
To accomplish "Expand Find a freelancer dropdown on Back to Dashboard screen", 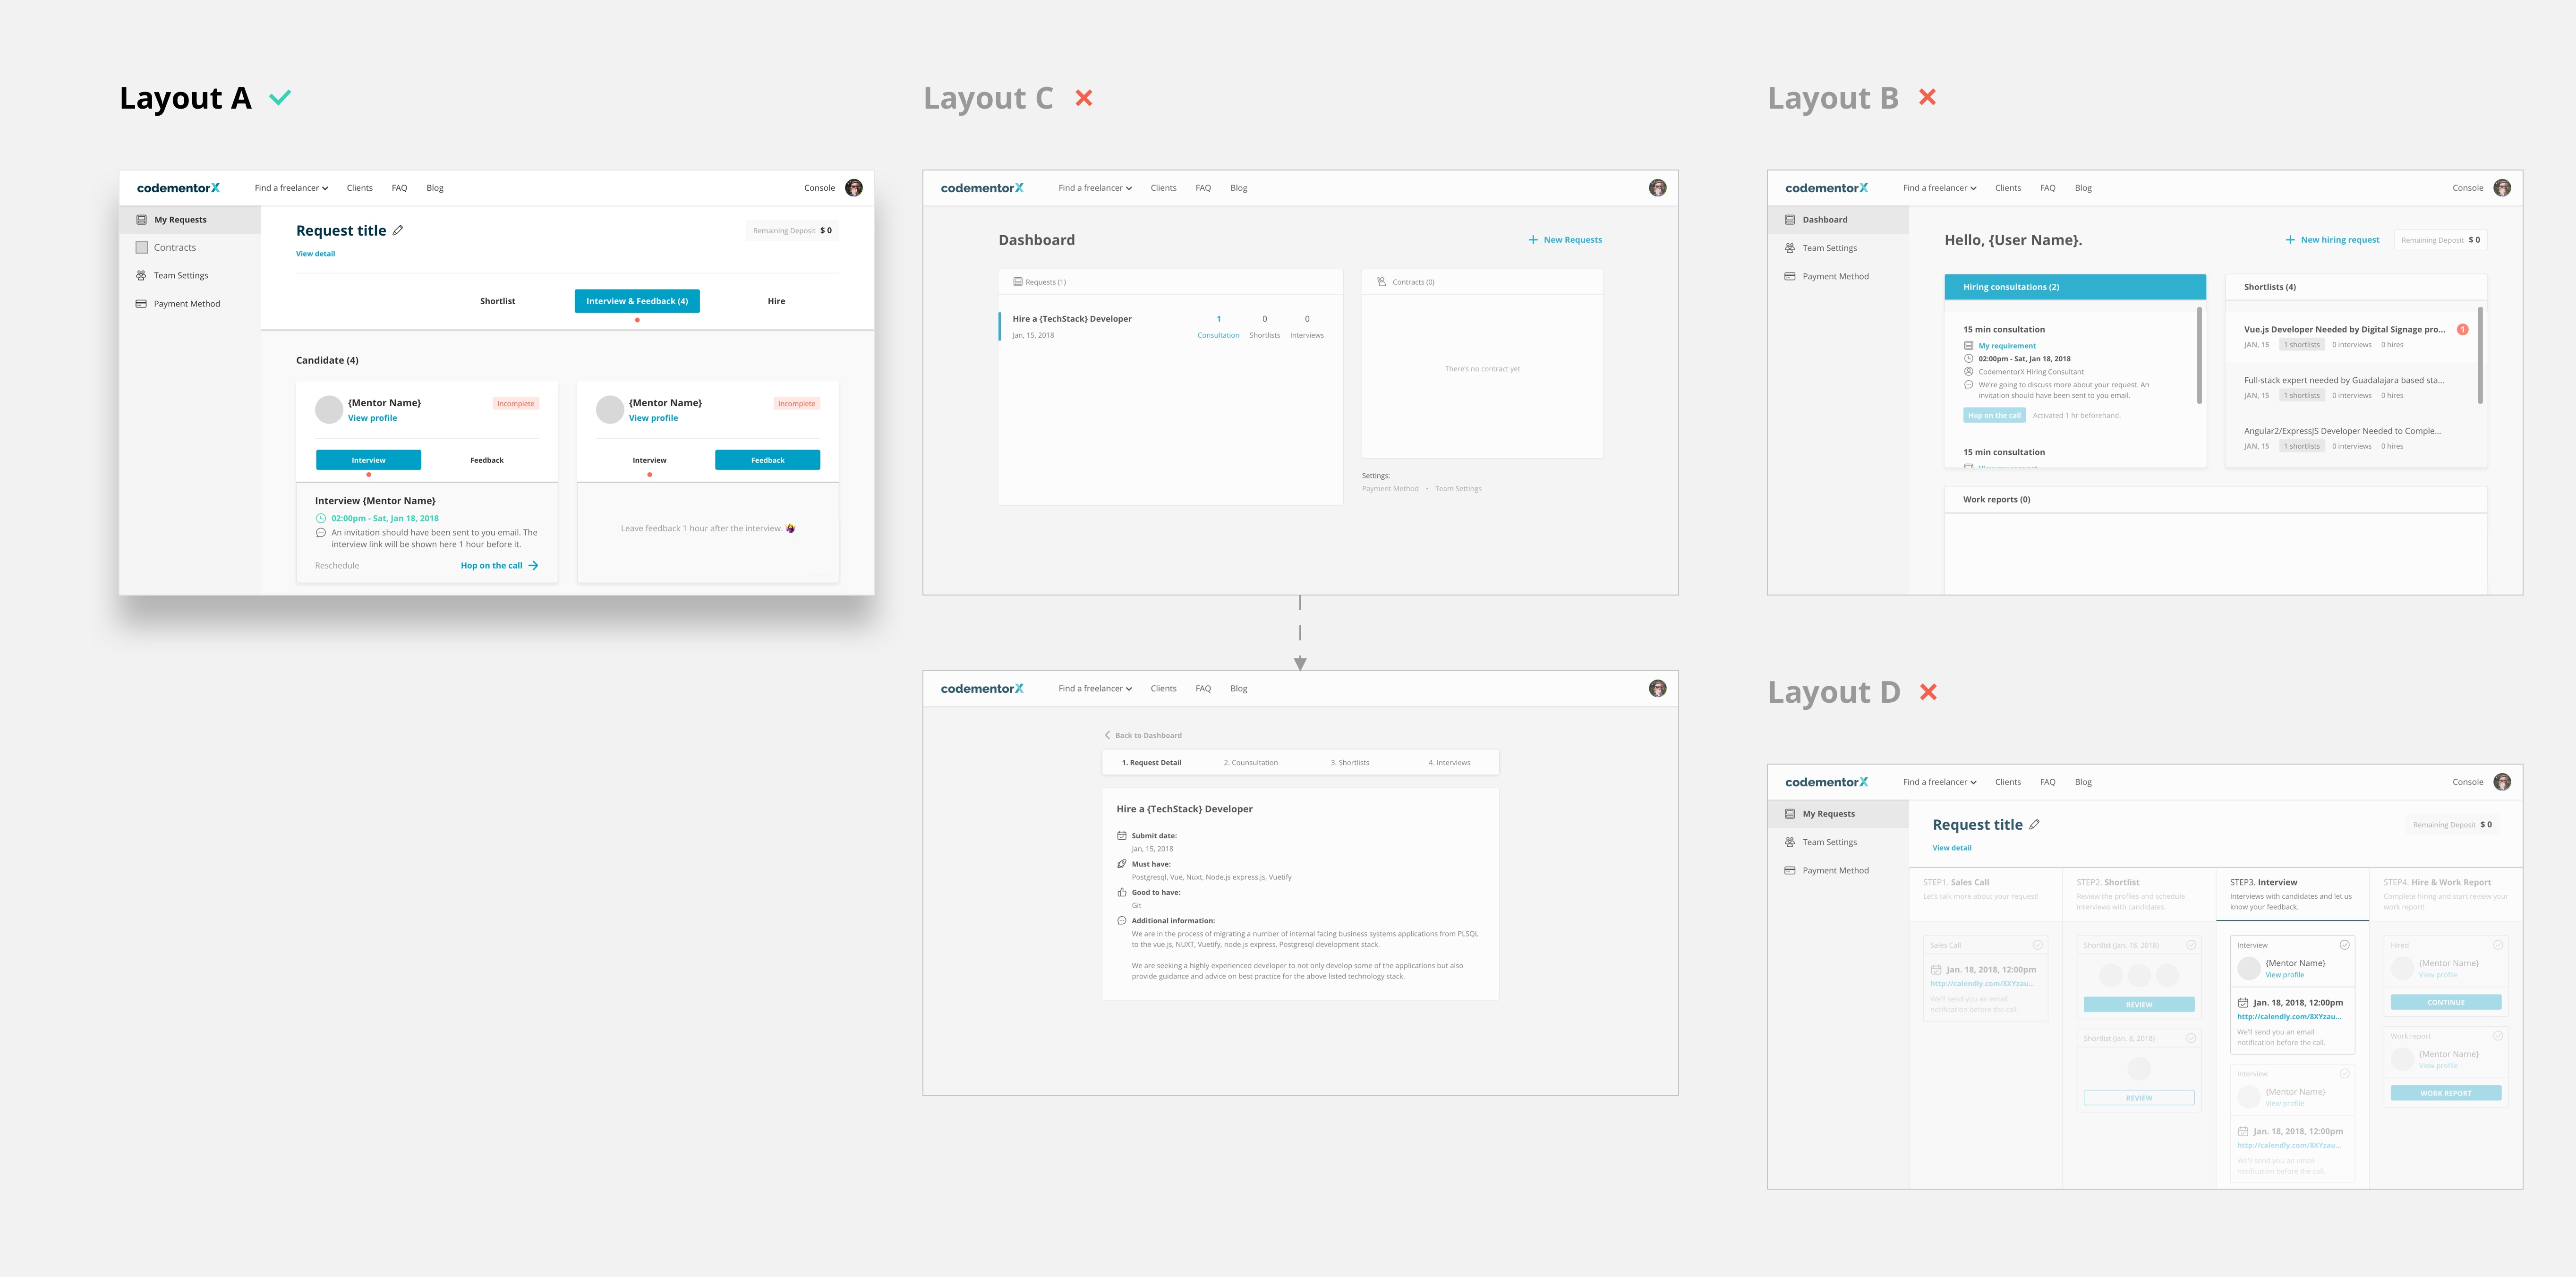I will pyautogui.click(x=1095, y=688).
